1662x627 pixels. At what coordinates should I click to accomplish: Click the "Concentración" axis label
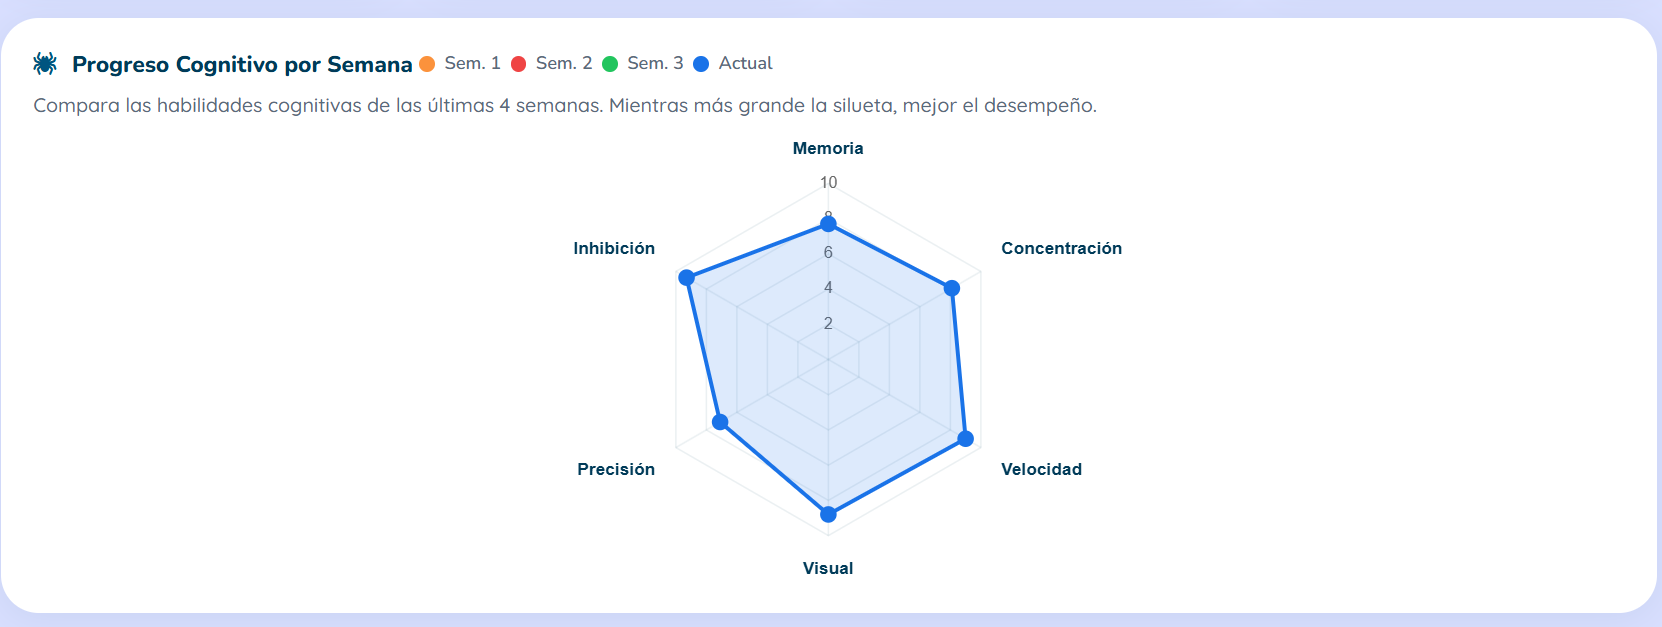click(x=1061, y=248)
